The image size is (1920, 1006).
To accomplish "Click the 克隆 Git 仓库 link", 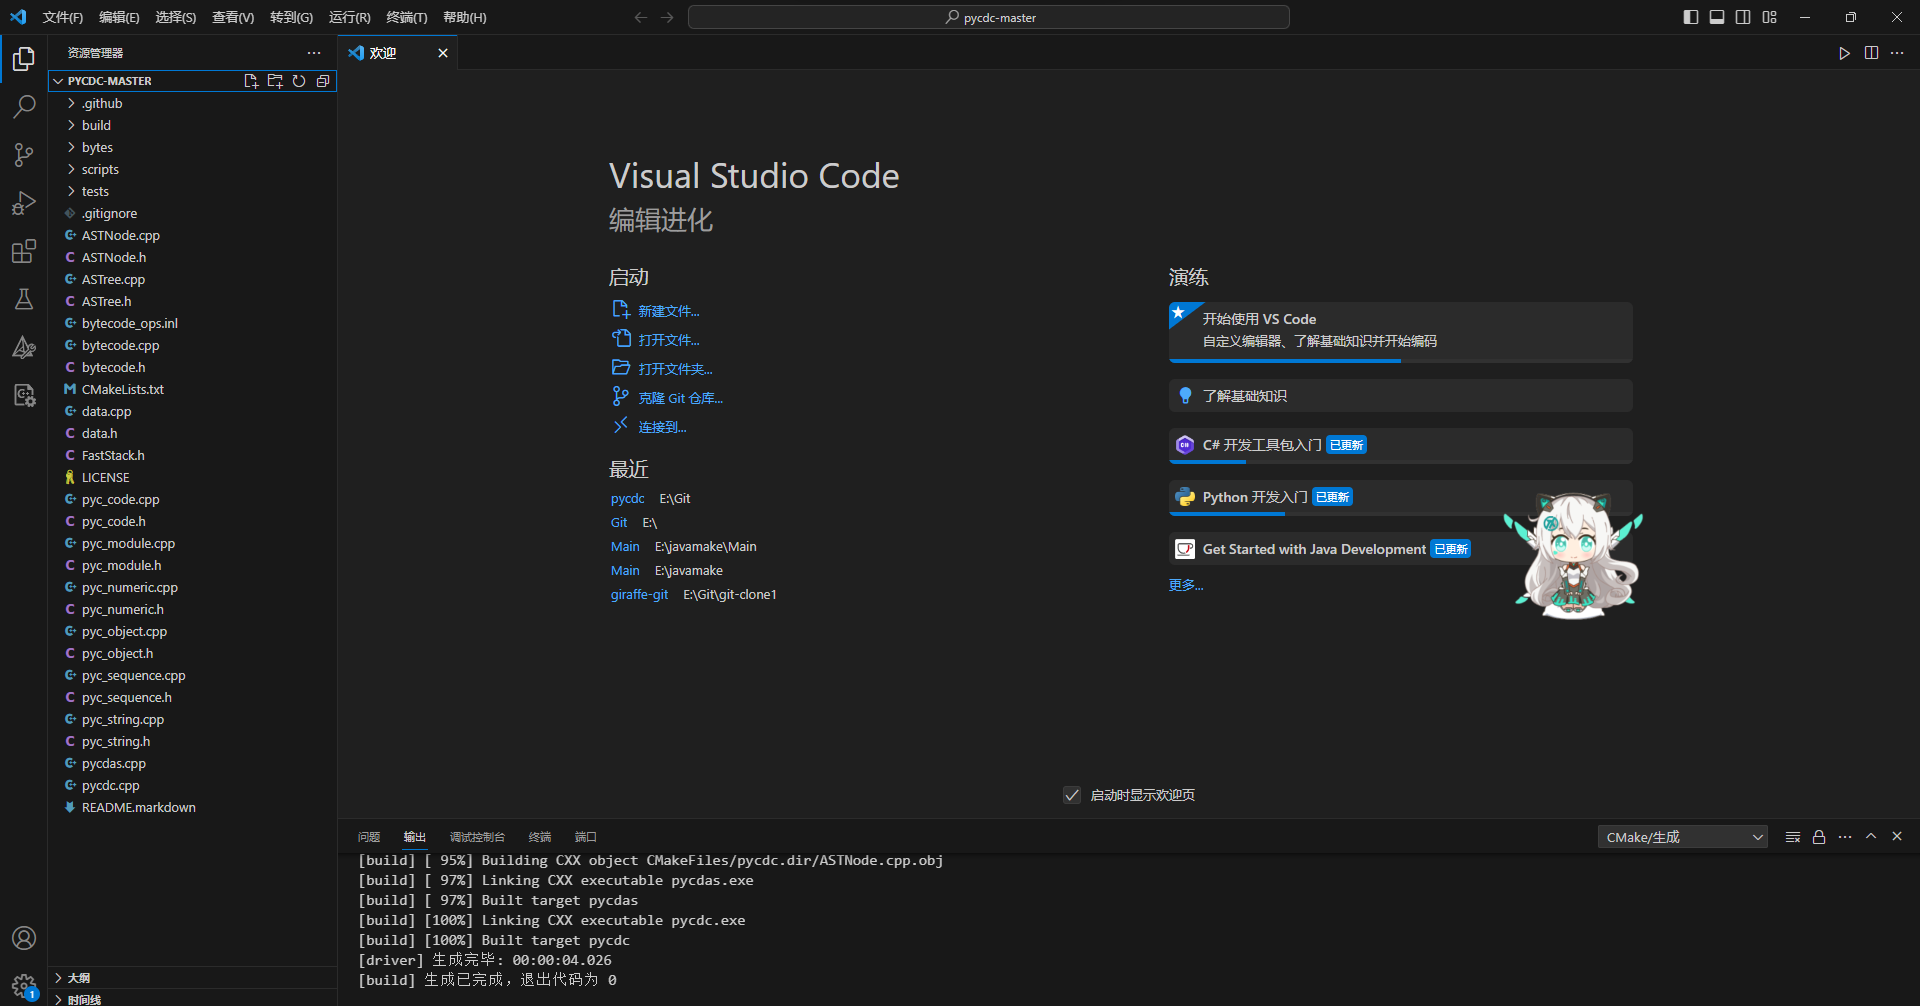I will [680, 398].
